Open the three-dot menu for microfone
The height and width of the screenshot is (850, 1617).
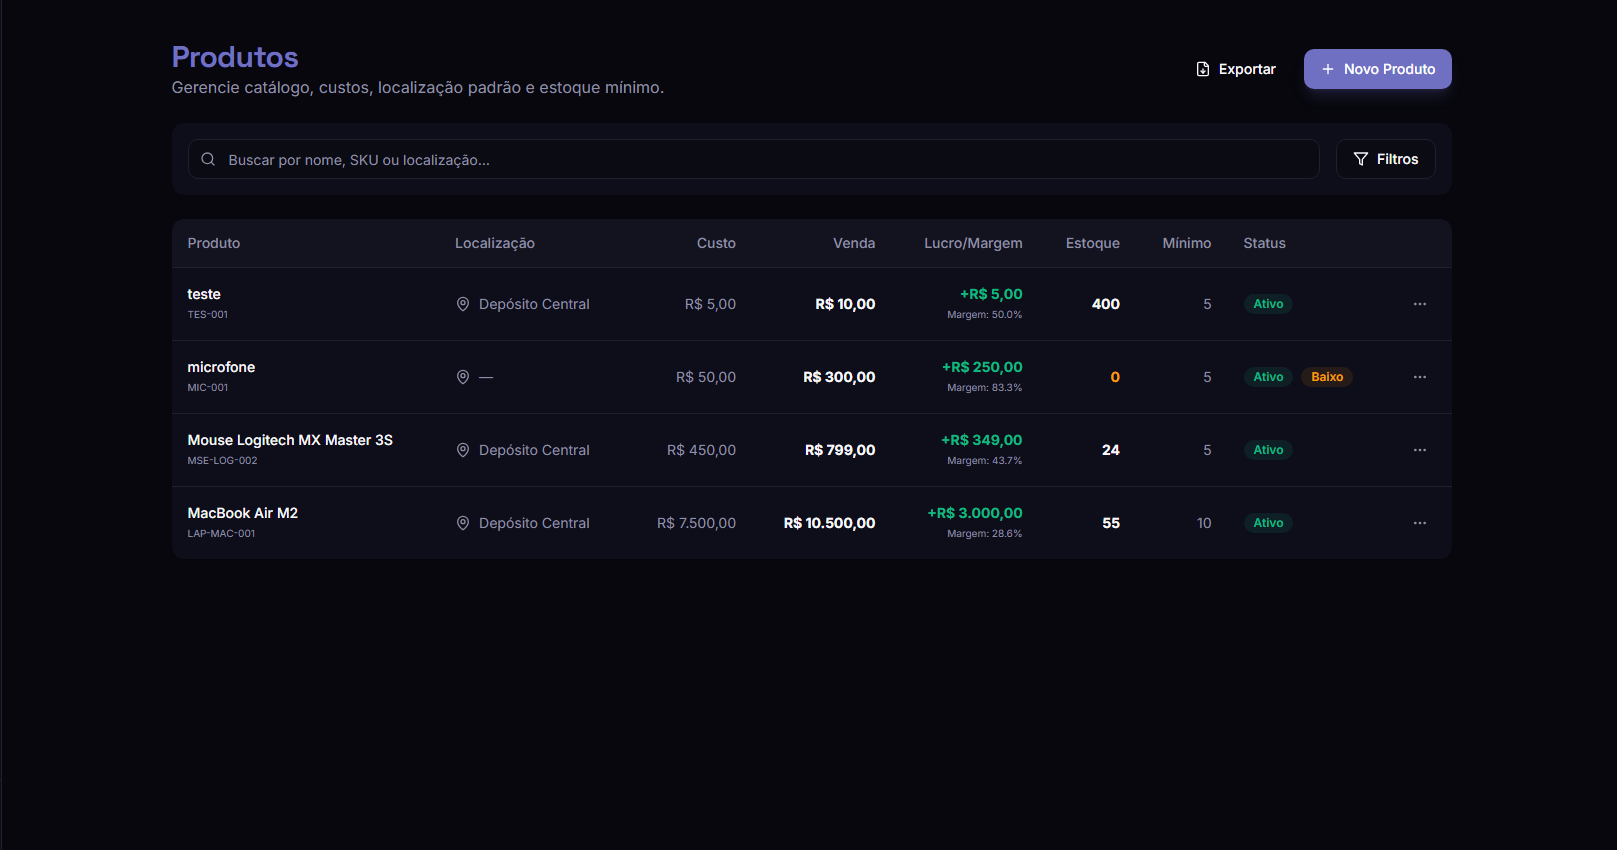pos(1419,377)
